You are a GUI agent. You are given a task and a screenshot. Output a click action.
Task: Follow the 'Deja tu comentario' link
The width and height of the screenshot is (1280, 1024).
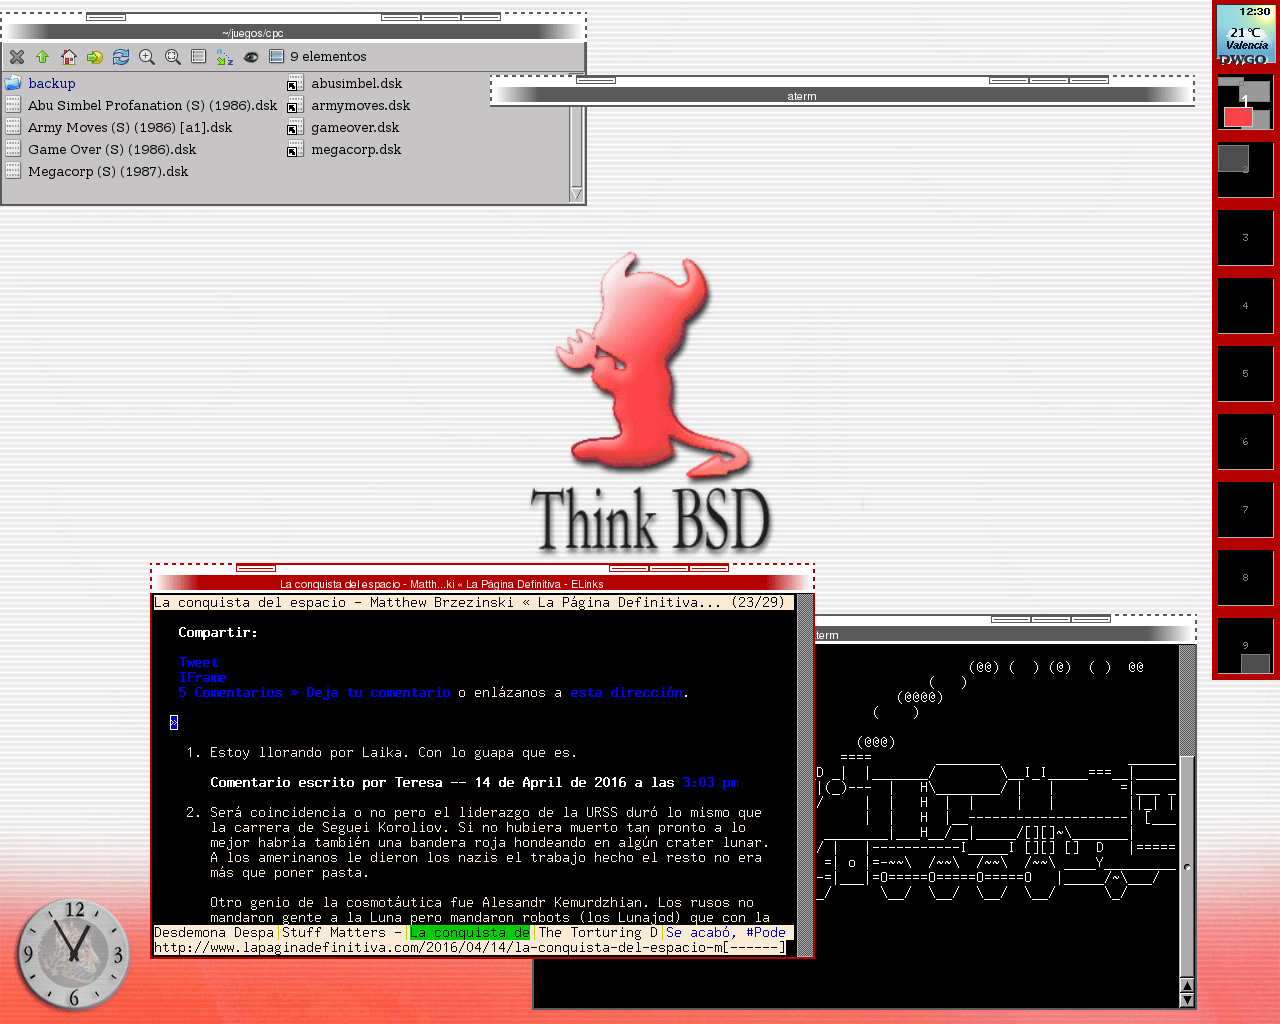pos(378,693)
